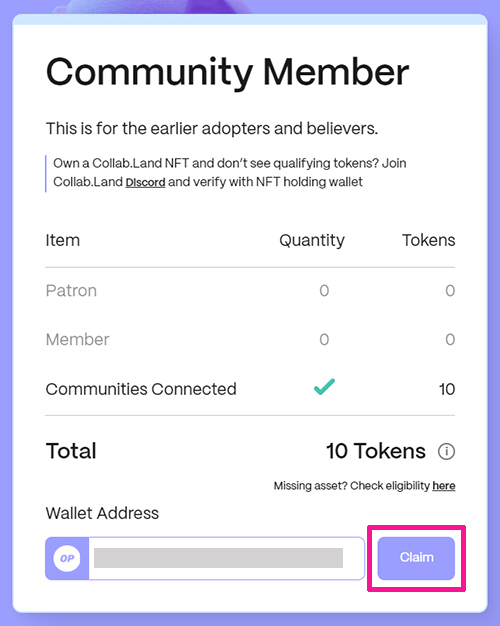Screen dimensions: 500x626
Task: Click the green Communities Connected checkmark
Action: click(x=324, y=386)
